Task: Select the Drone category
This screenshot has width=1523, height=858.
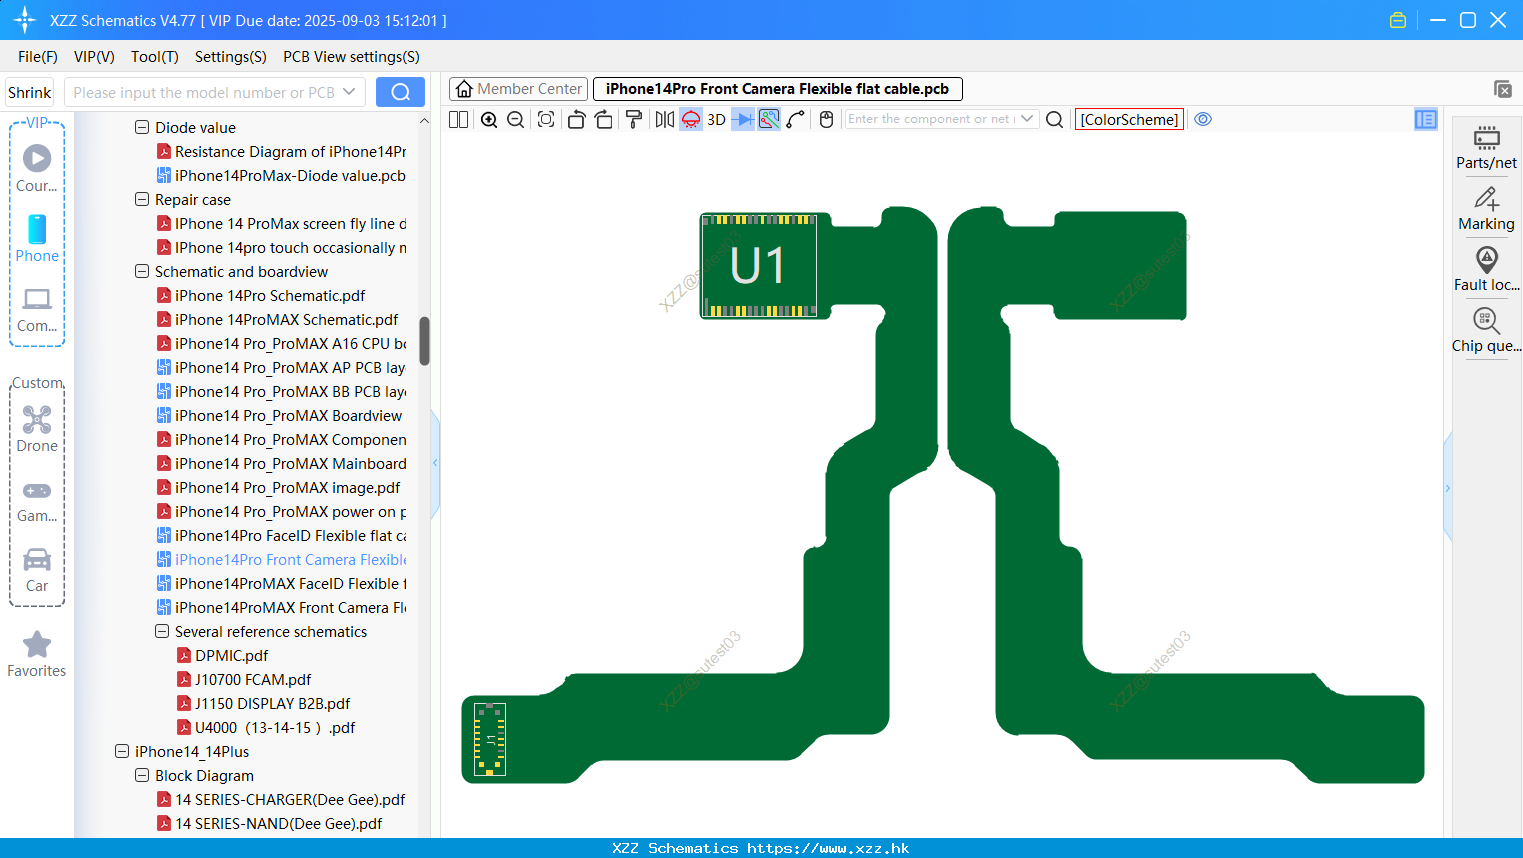Action: coord(37,429)
